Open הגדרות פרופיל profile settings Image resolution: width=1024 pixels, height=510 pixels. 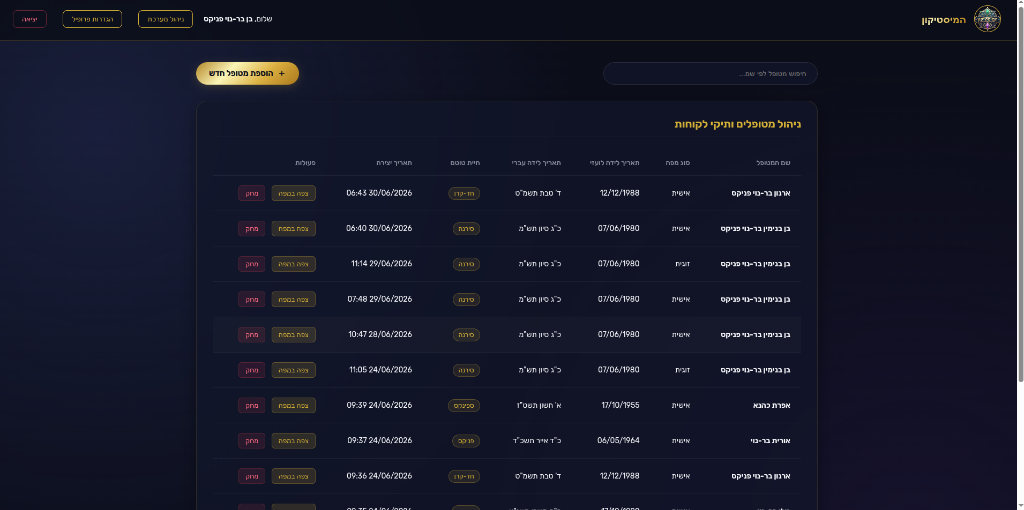tap(92, 19)
